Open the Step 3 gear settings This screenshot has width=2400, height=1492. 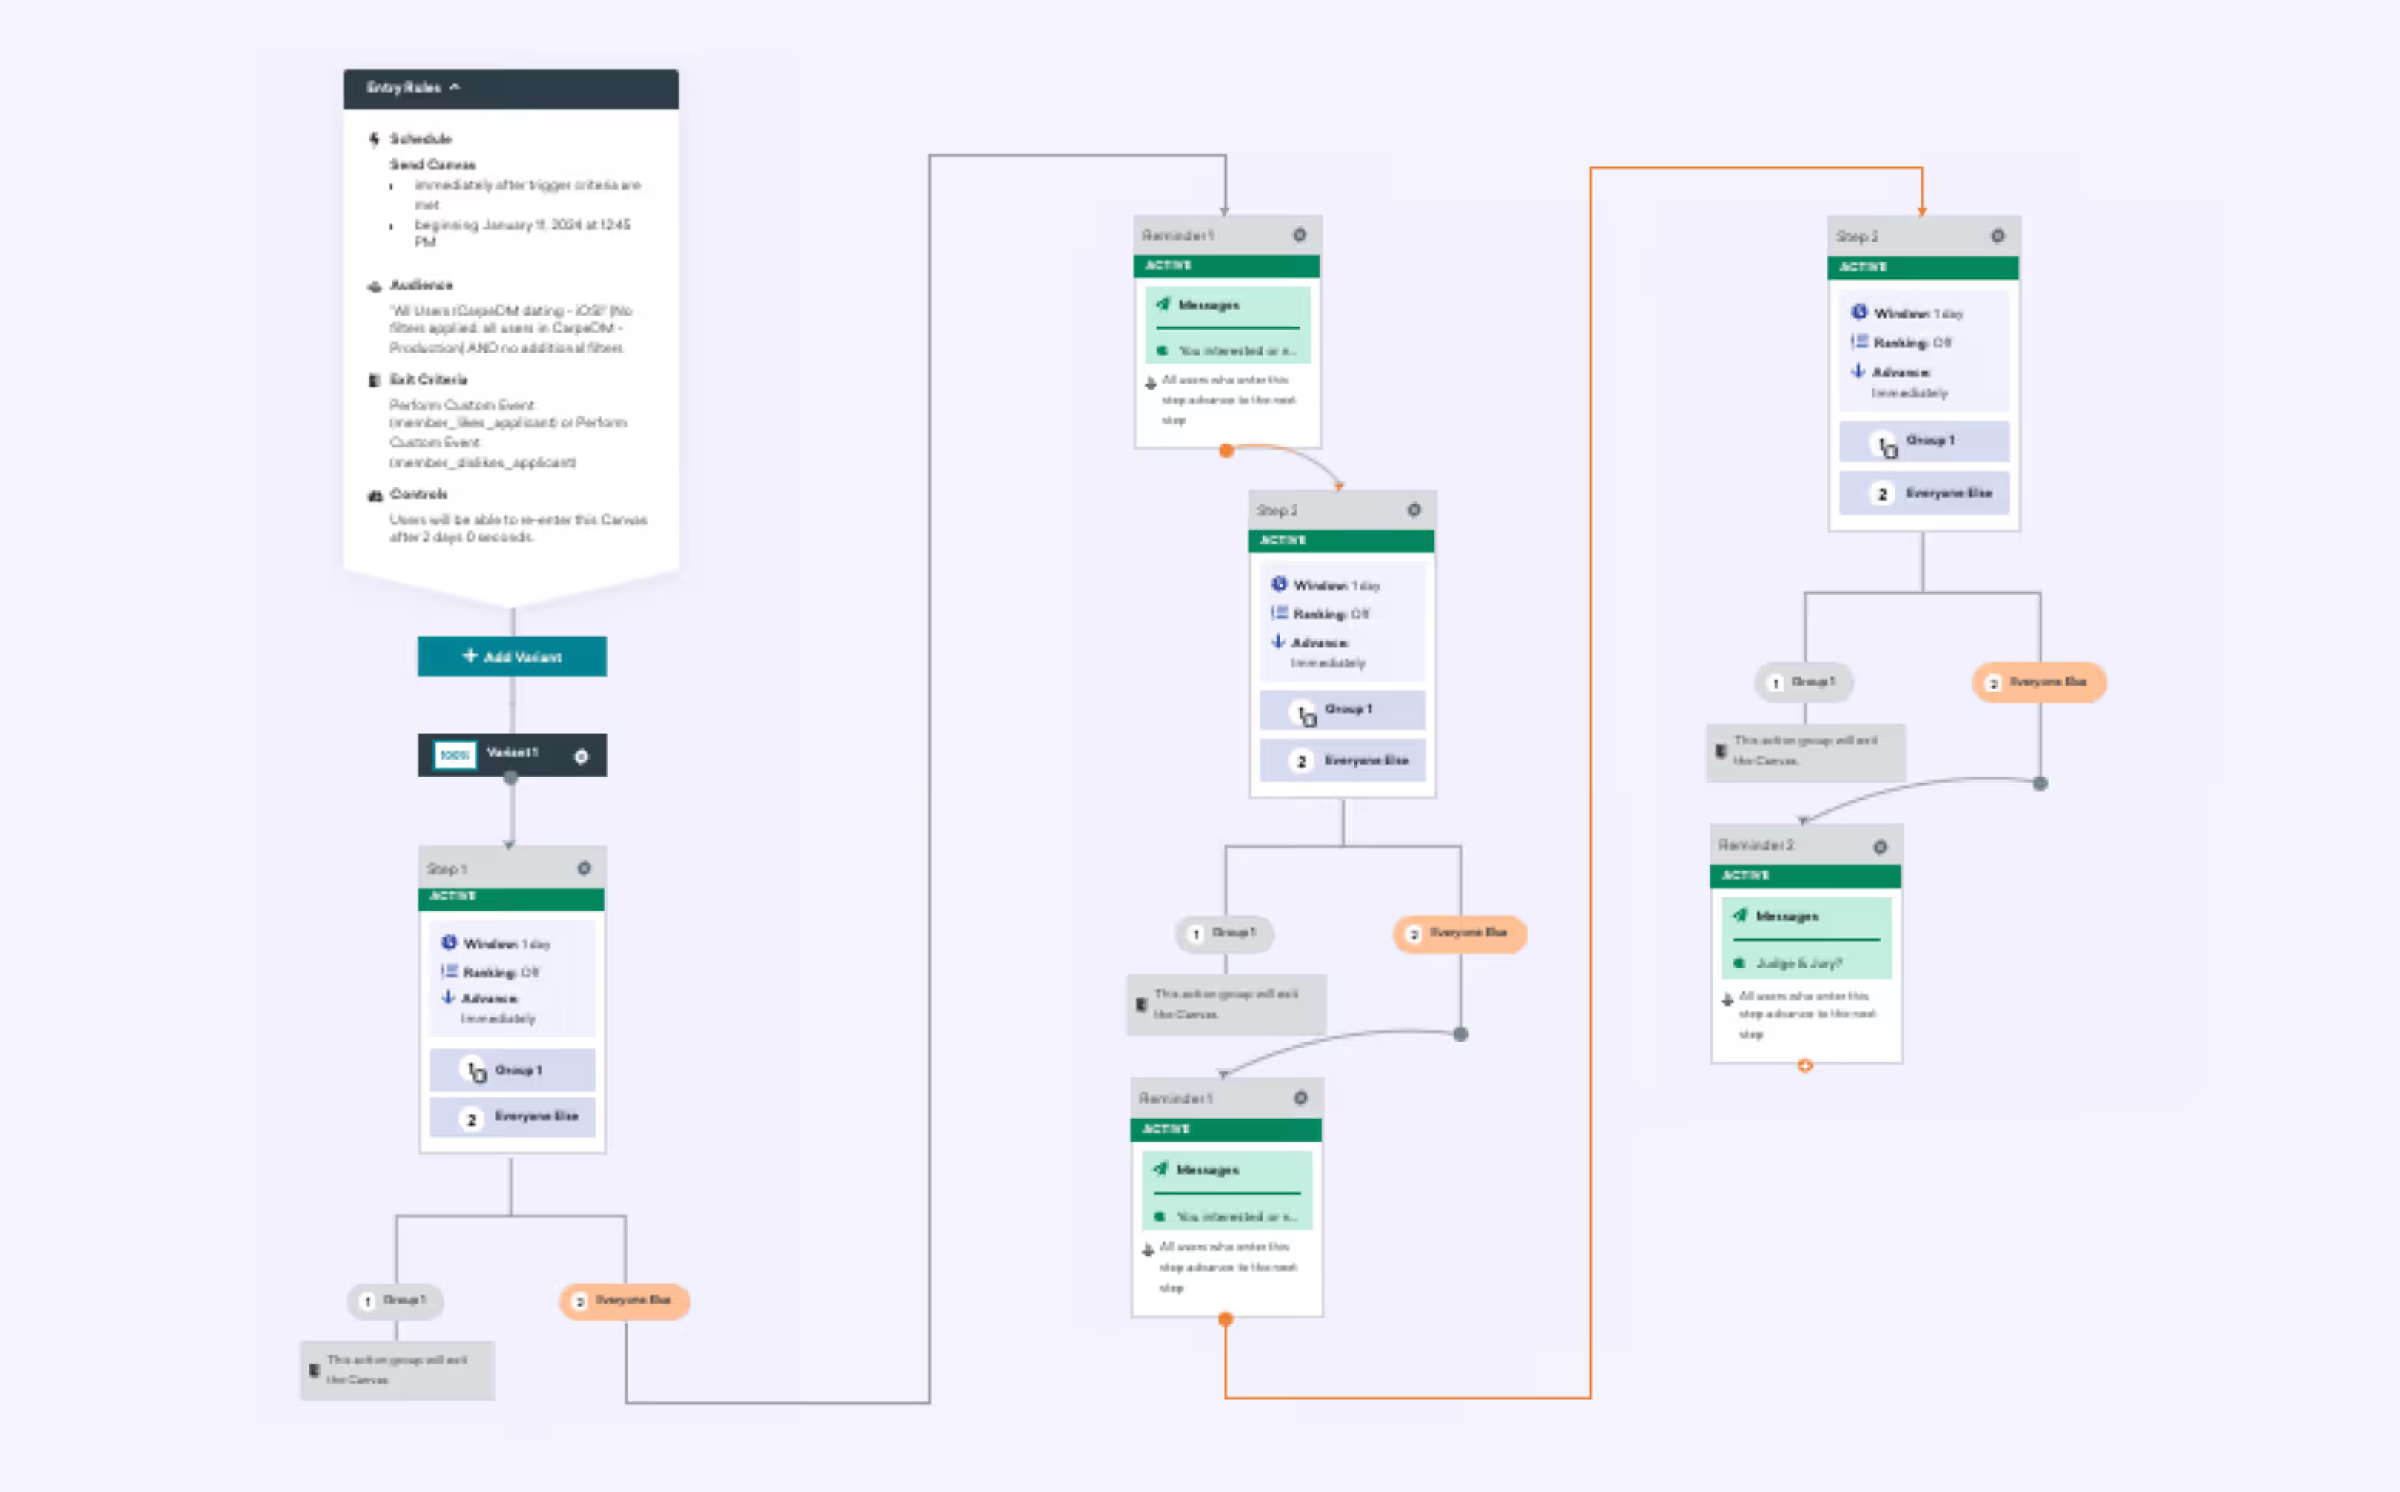[x=1997, y=236]
